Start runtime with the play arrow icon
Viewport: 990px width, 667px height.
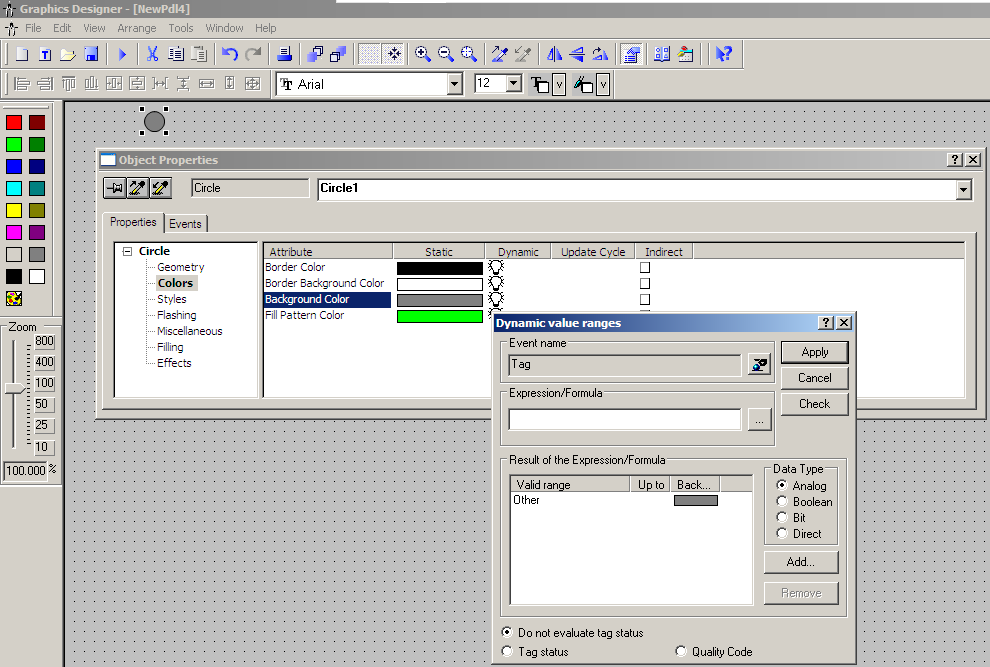point(123,54)
